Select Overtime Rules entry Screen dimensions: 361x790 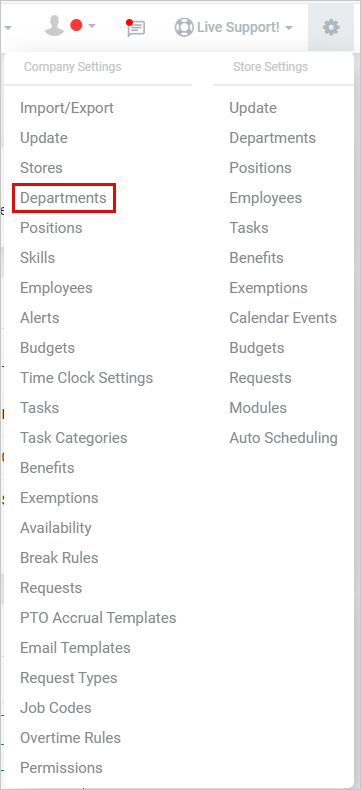[70, 738]
